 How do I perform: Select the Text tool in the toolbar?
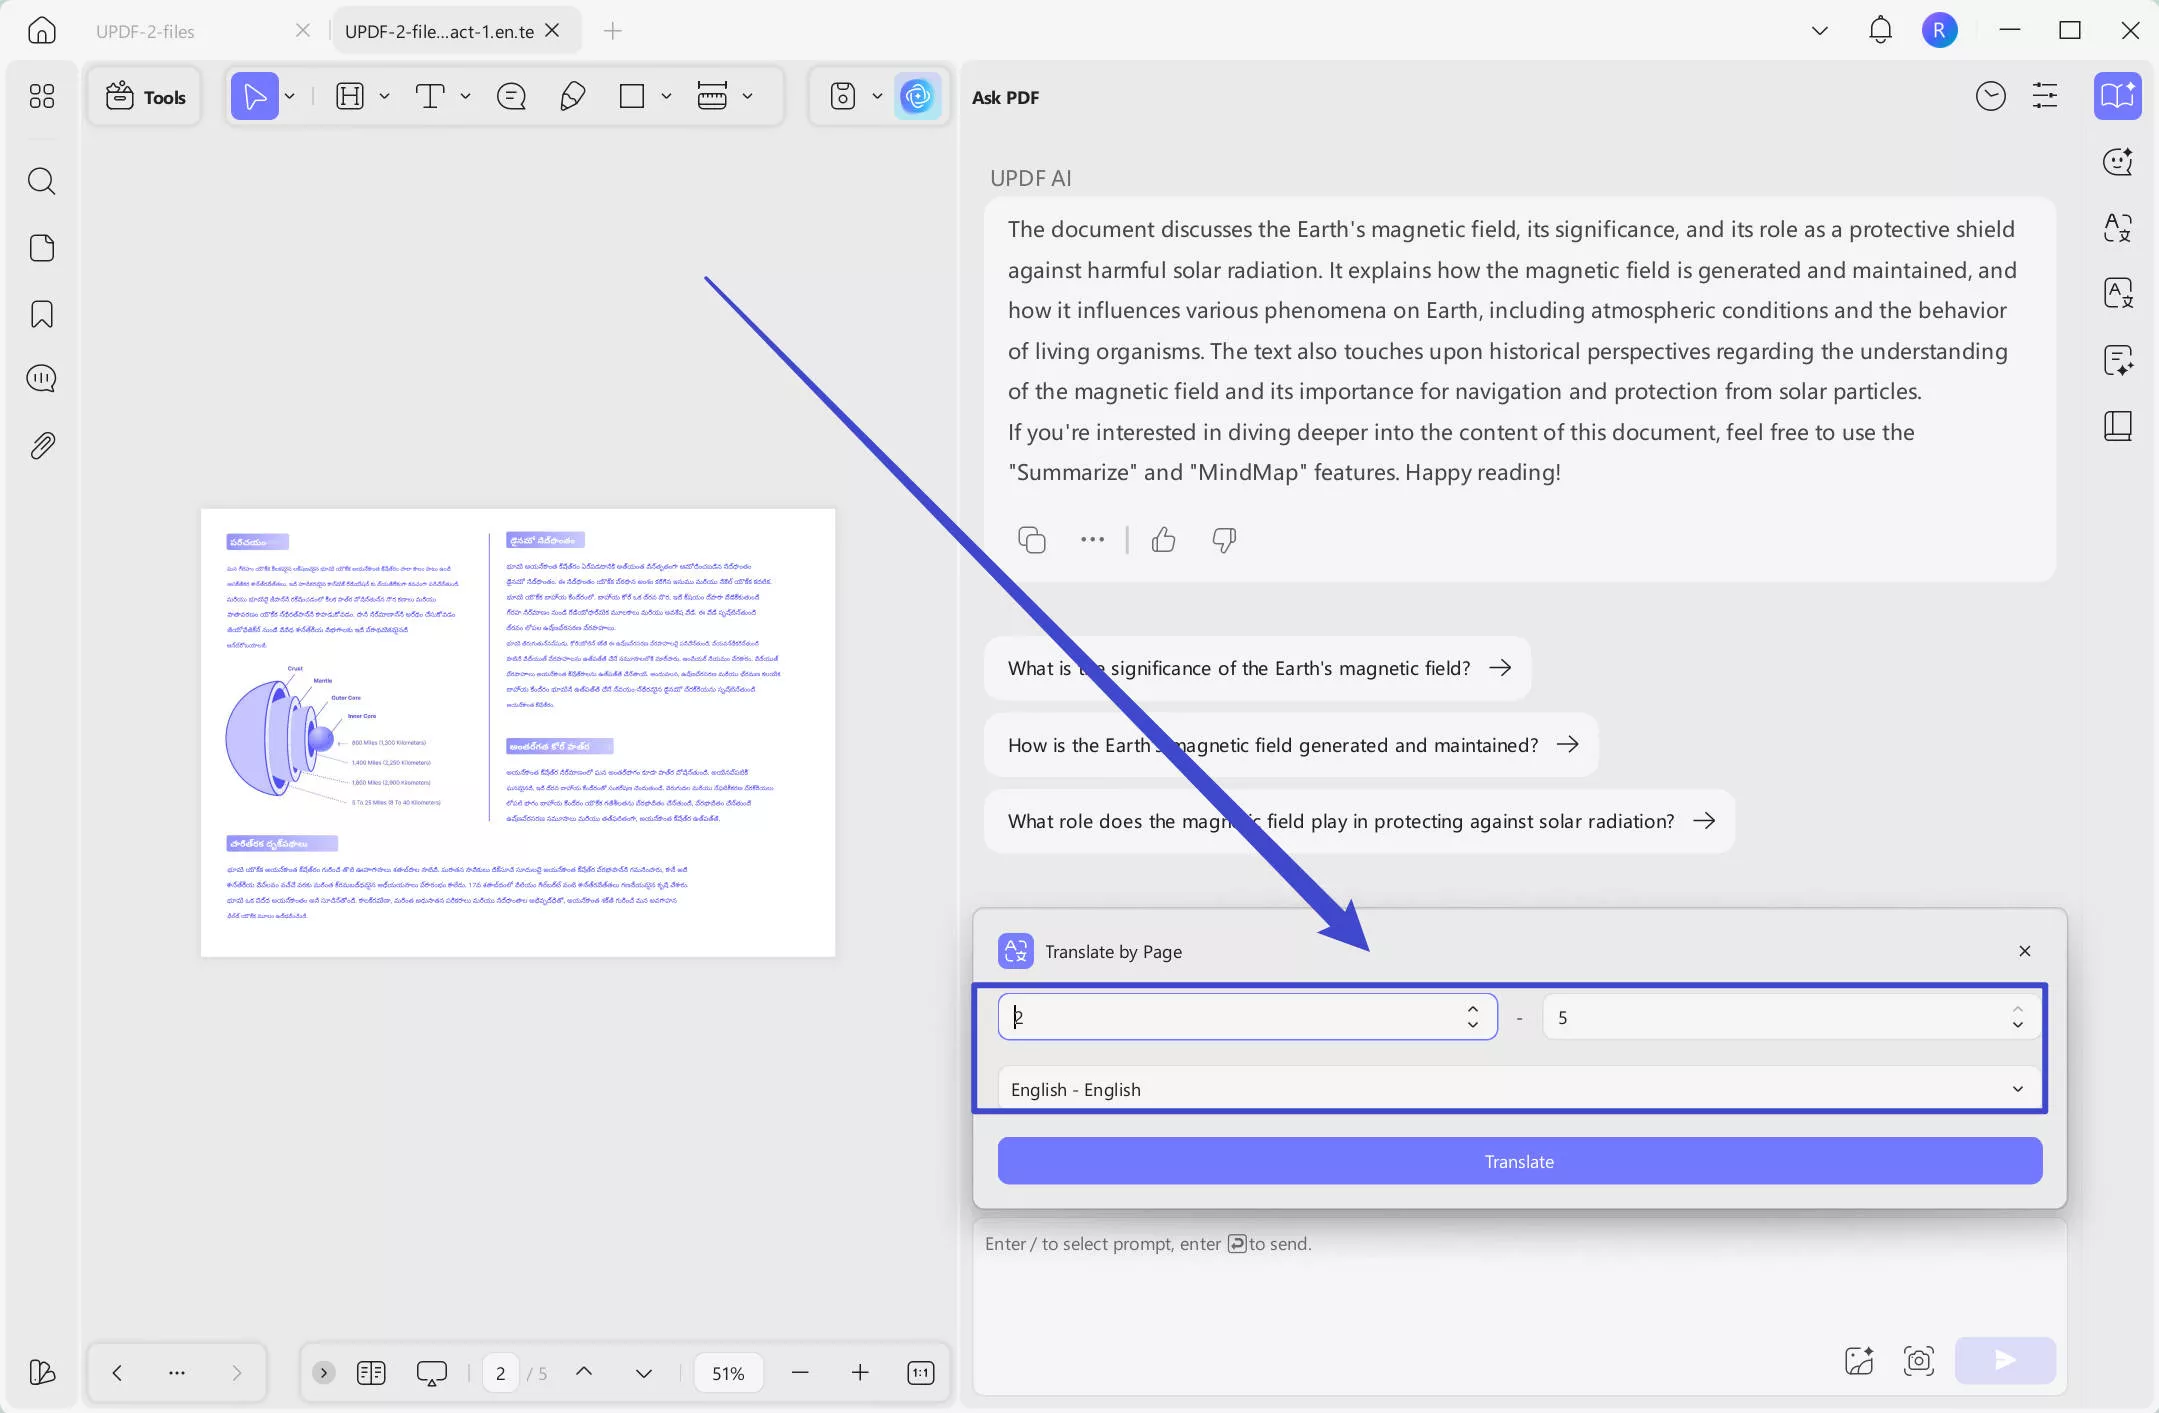click(430, 96)
